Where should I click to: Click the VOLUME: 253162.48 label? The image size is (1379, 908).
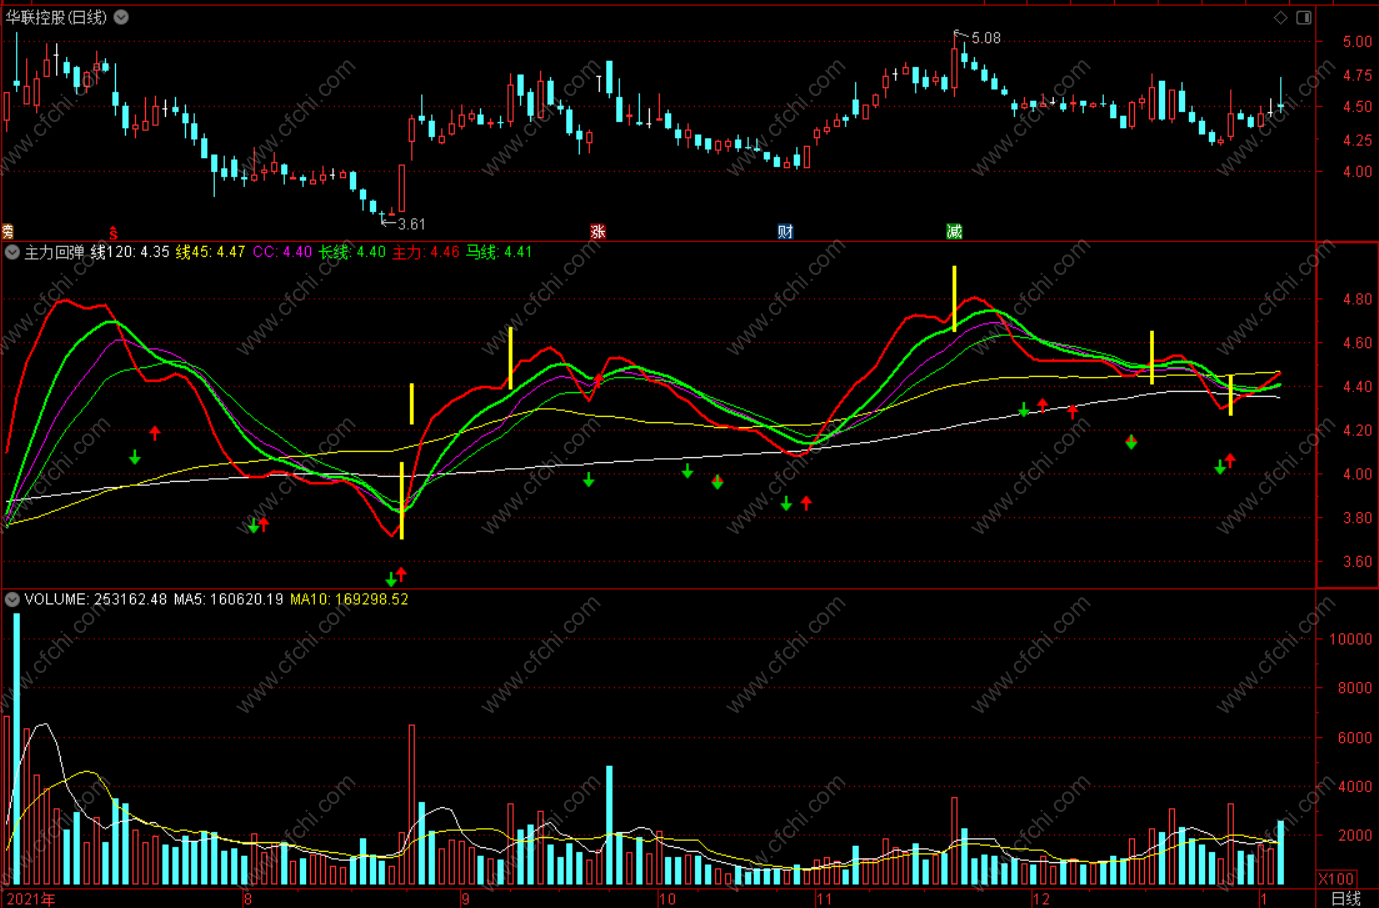coord(96,599)
